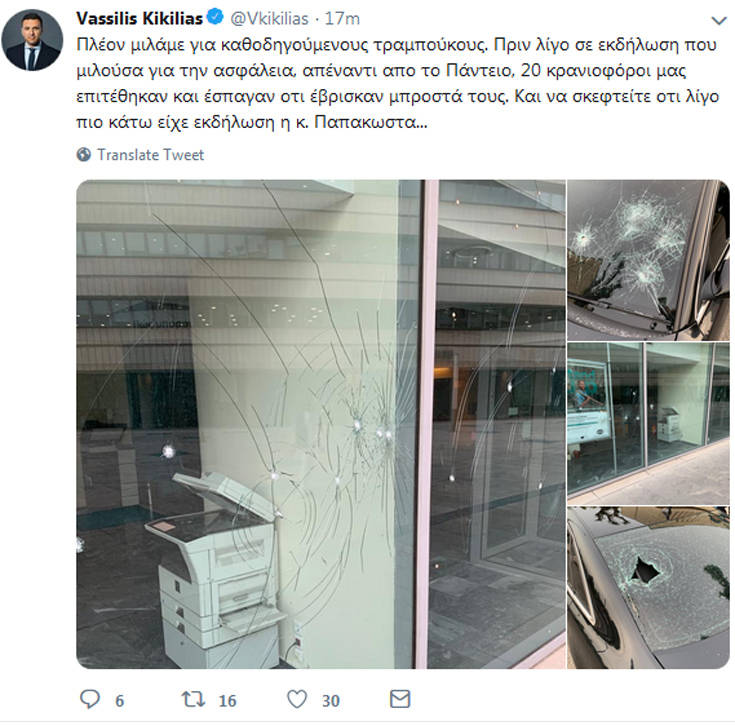This screenshot has height=726, width=735.
Task: Open the @Vkikilias handle link
Action: tap(269, 19)
